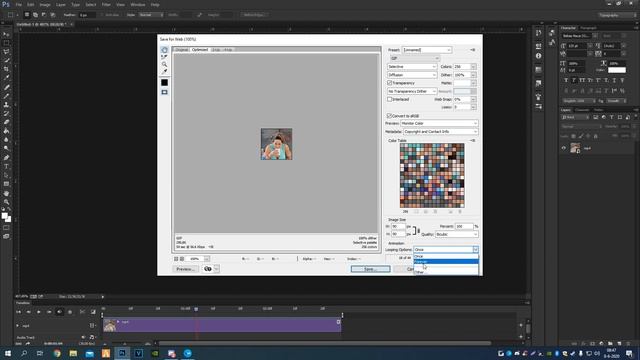Select the Rectangular Marquee tool
640x360 pixels.
(x=6, y=43)
